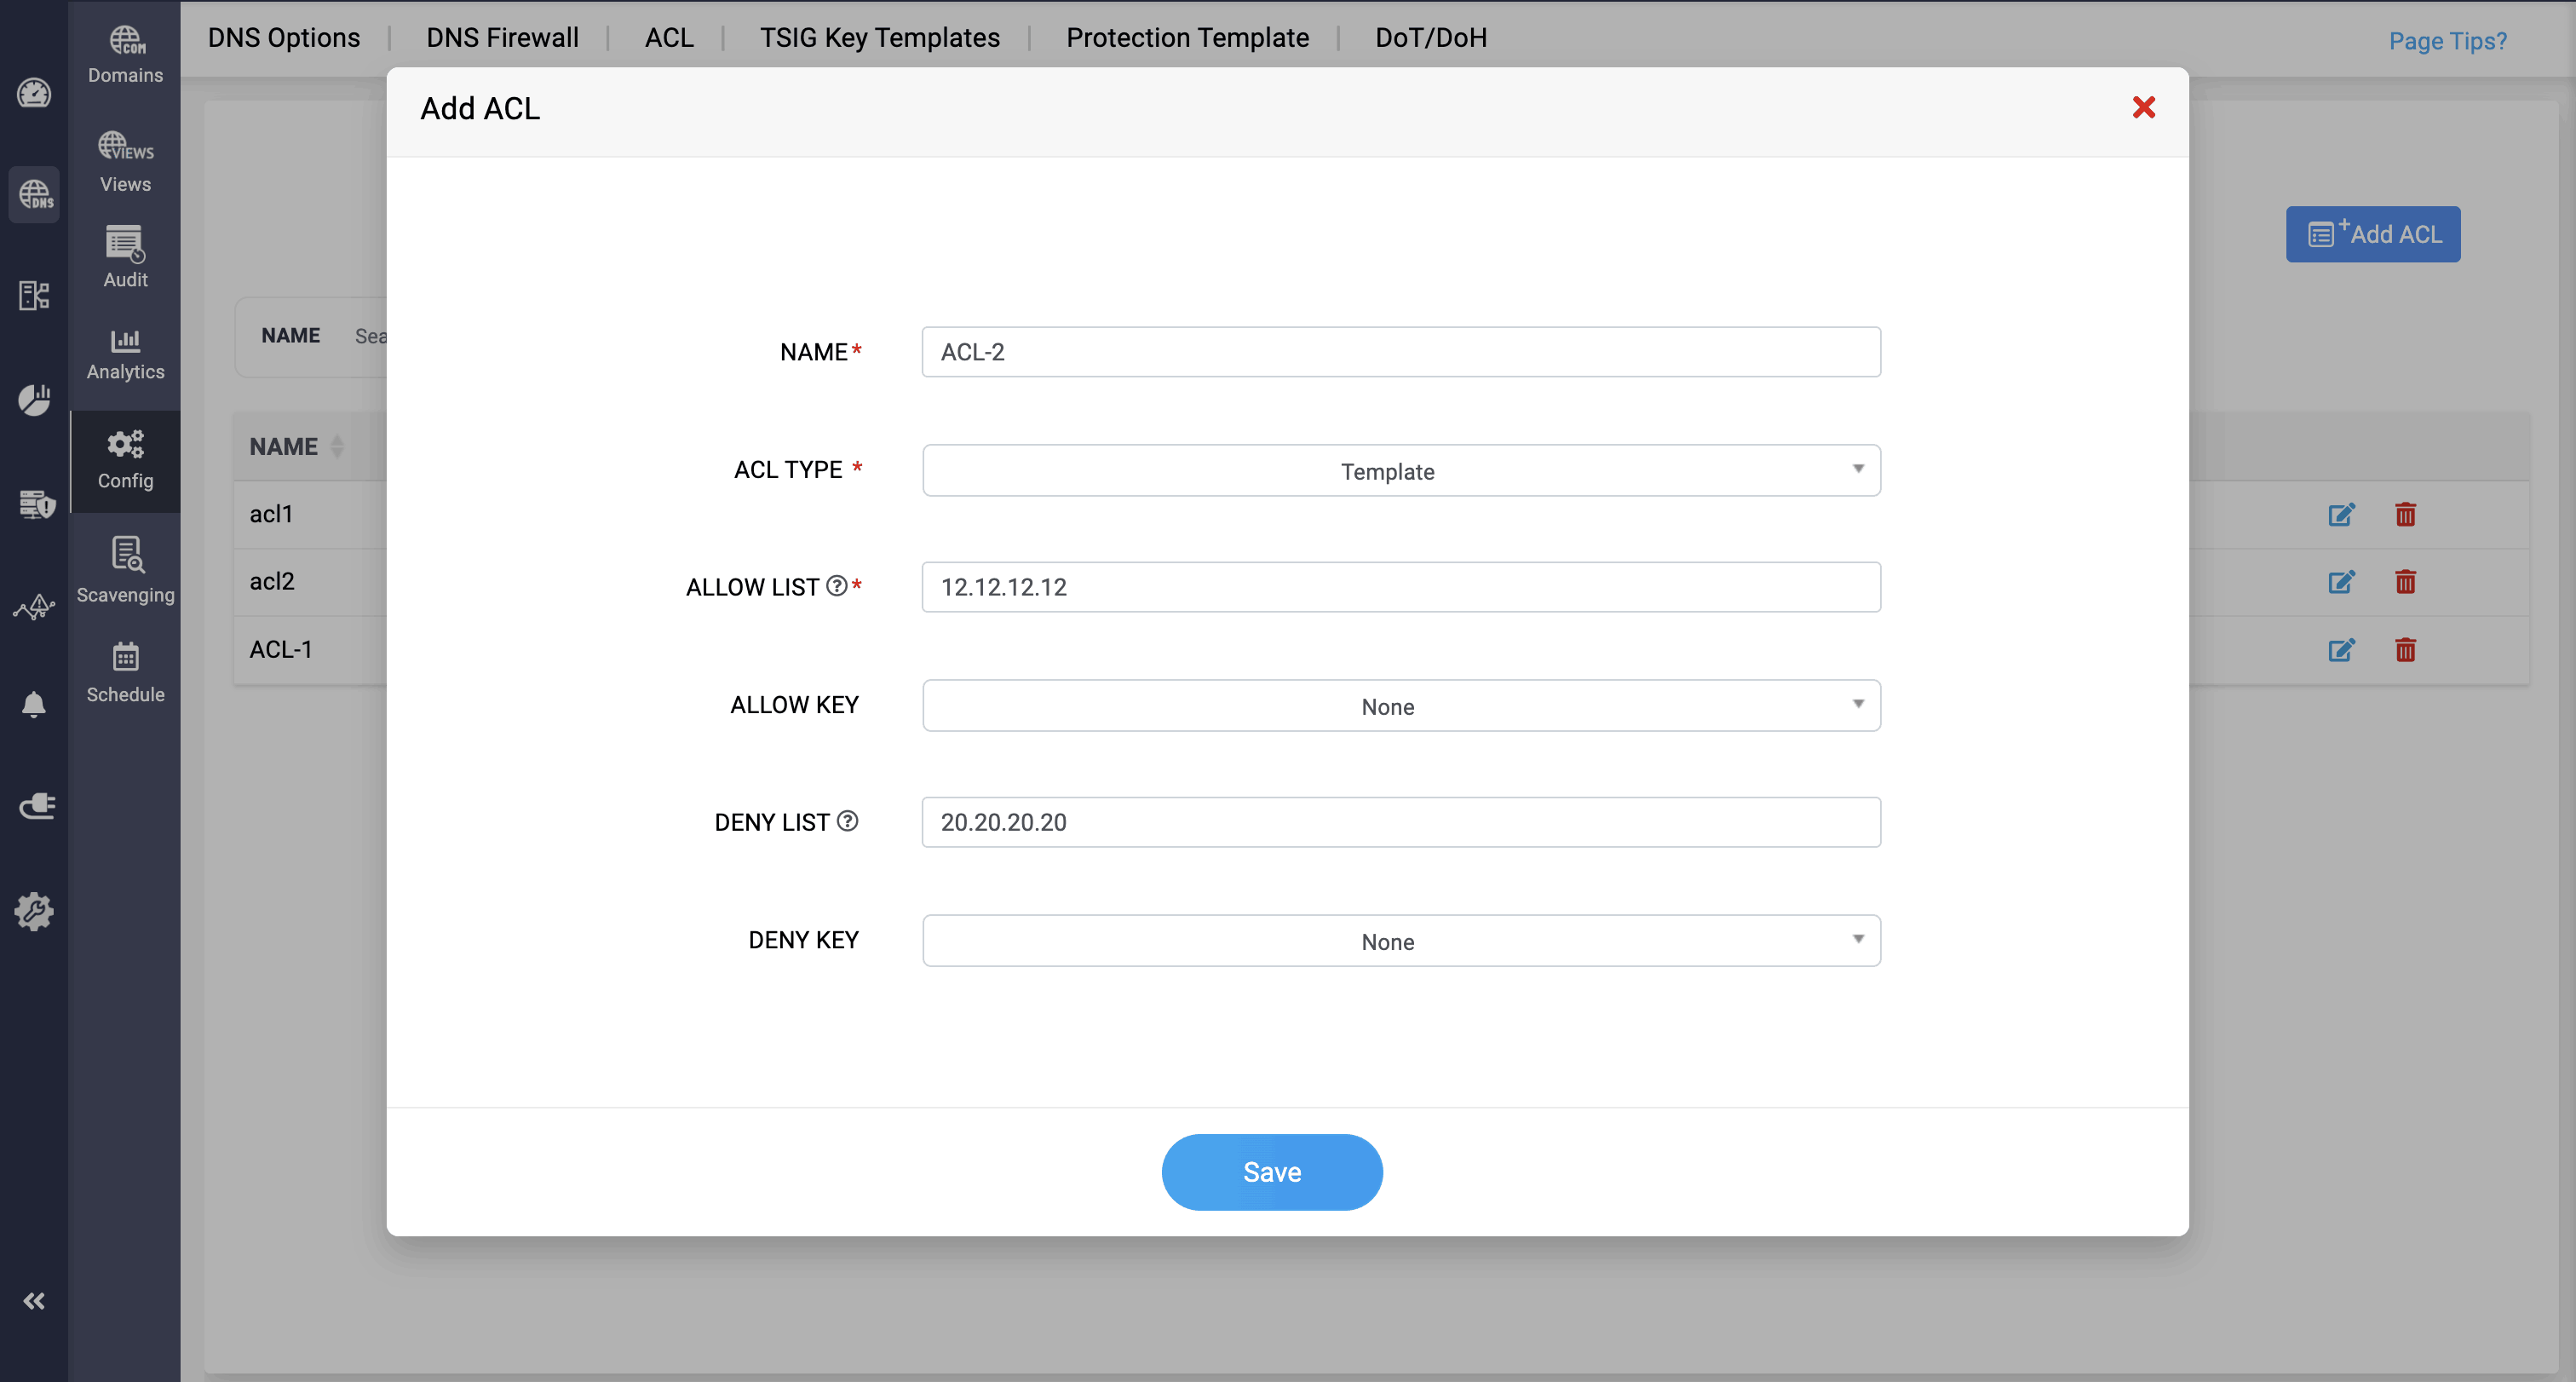This screenshot has width=2576, height=1382.
Task: Save the new ACL
Action: (x=1271, y=1172)
